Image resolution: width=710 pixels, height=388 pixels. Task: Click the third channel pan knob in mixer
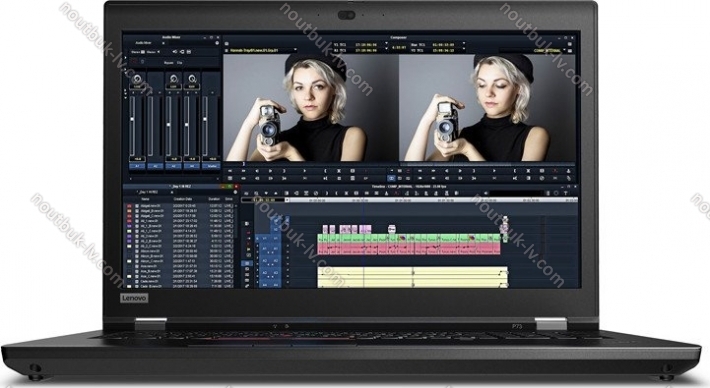(173, 79)
